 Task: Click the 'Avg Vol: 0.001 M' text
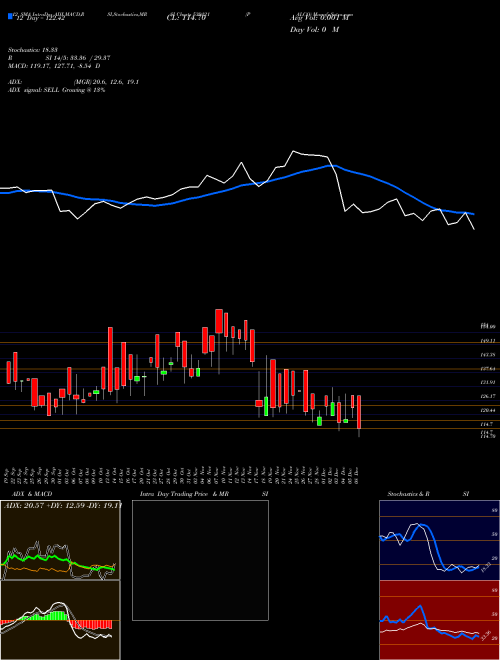coord(320,18)
